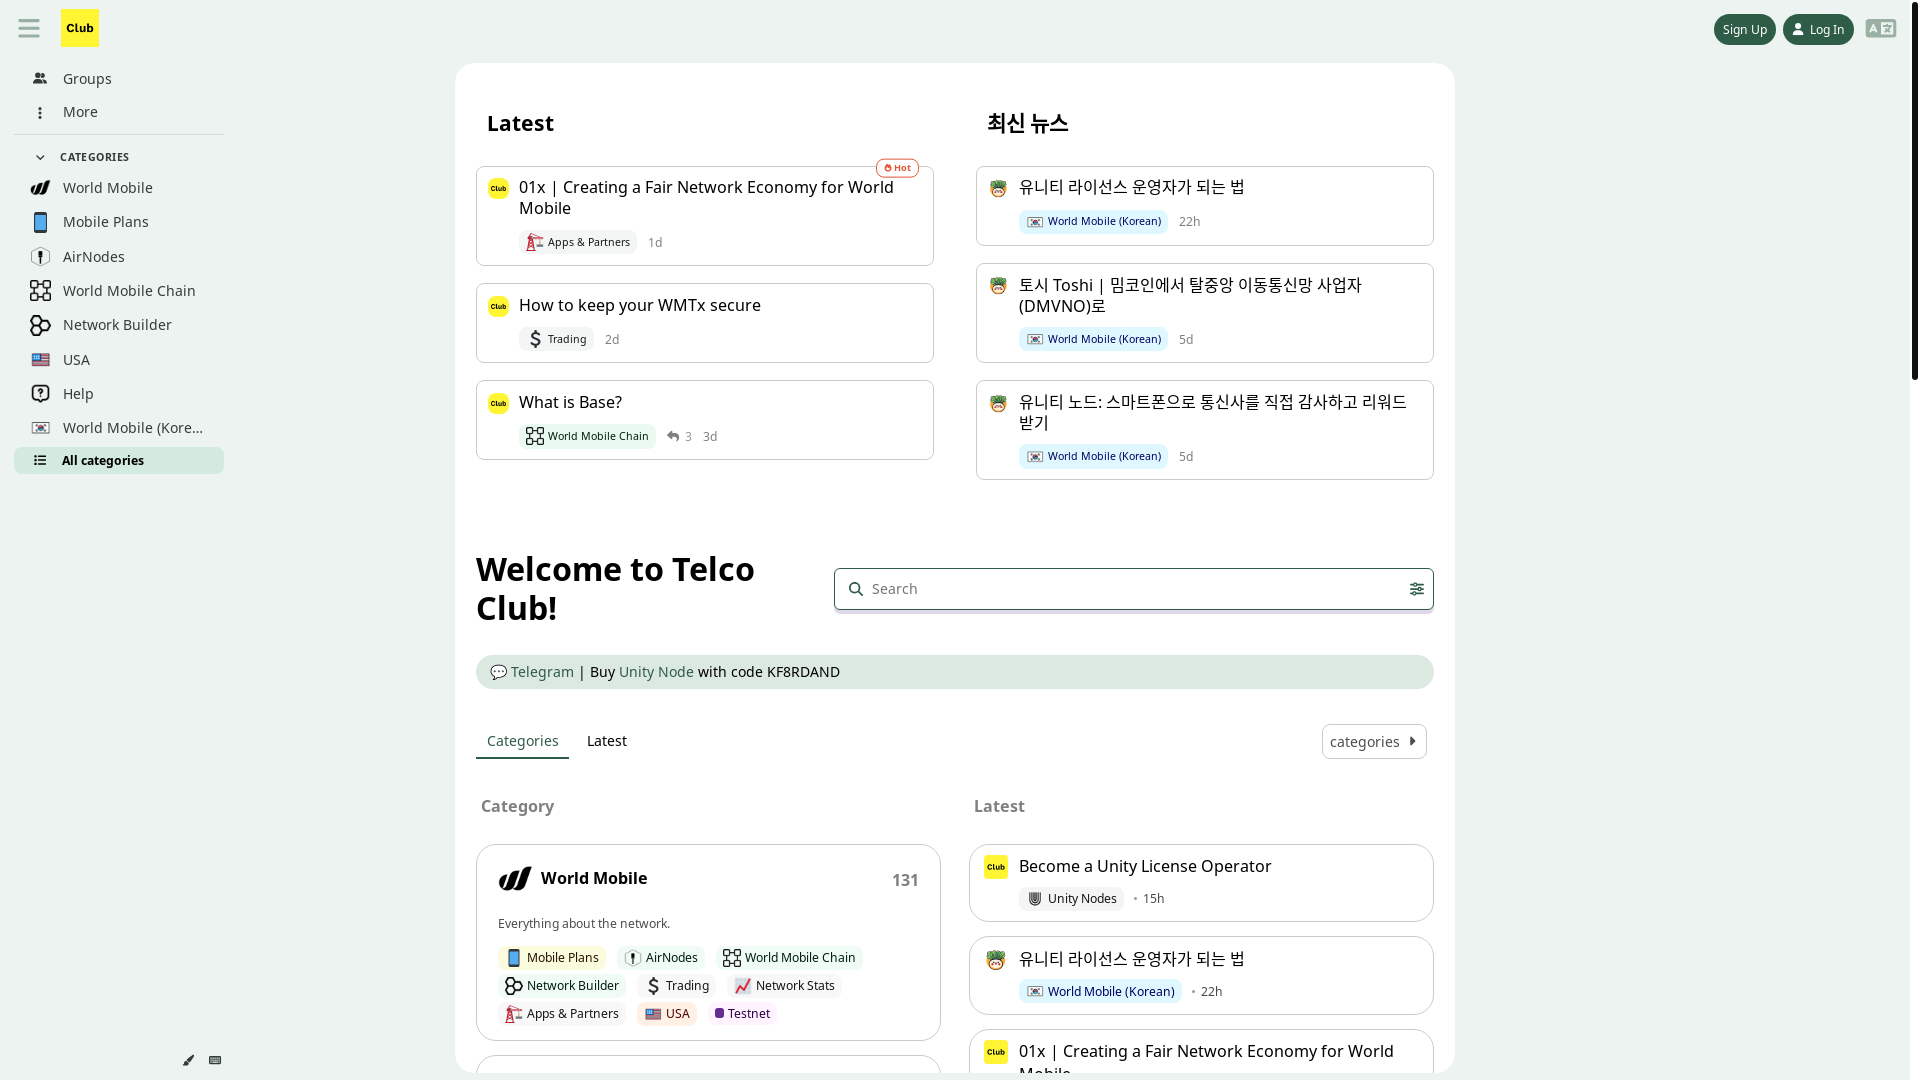Open Help category in sidebar
This screenshot has height=1080, width=1920.
(119, 394)
